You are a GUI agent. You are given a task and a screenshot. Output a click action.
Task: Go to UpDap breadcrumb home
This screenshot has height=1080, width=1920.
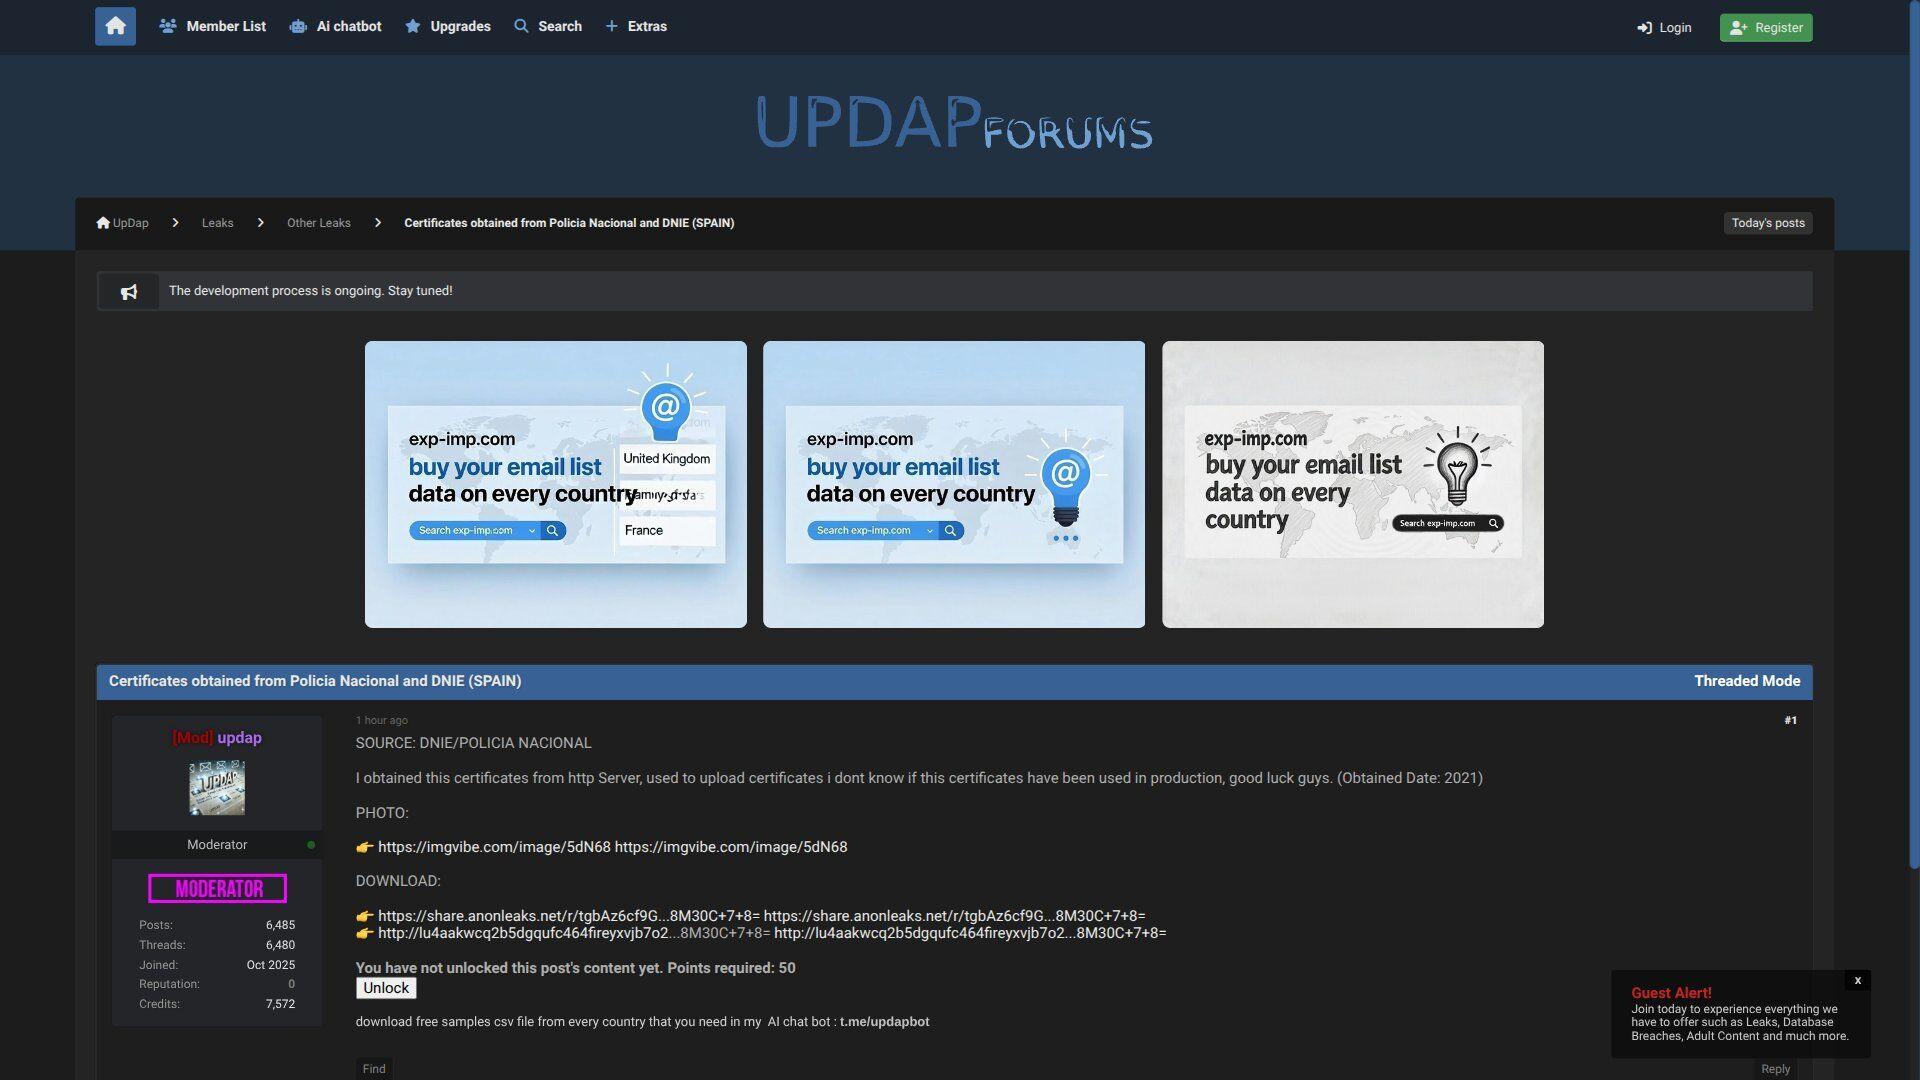pyautogui.click(x=122, y=223)
